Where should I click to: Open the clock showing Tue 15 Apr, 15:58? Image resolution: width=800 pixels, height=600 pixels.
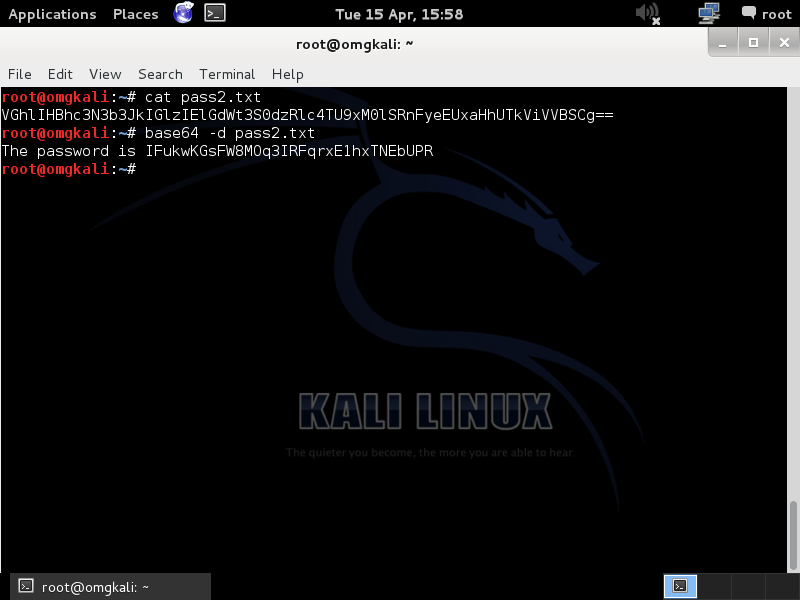point(399,14)
